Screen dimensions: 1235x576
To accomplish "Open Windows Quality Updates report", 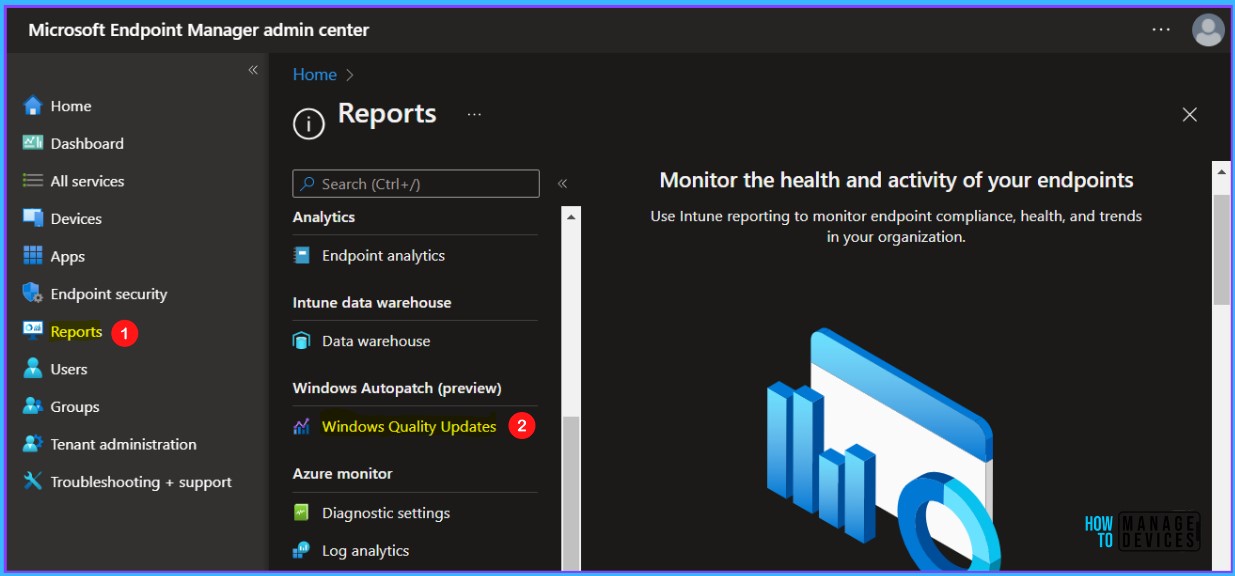I will click(x=409, y=427).
